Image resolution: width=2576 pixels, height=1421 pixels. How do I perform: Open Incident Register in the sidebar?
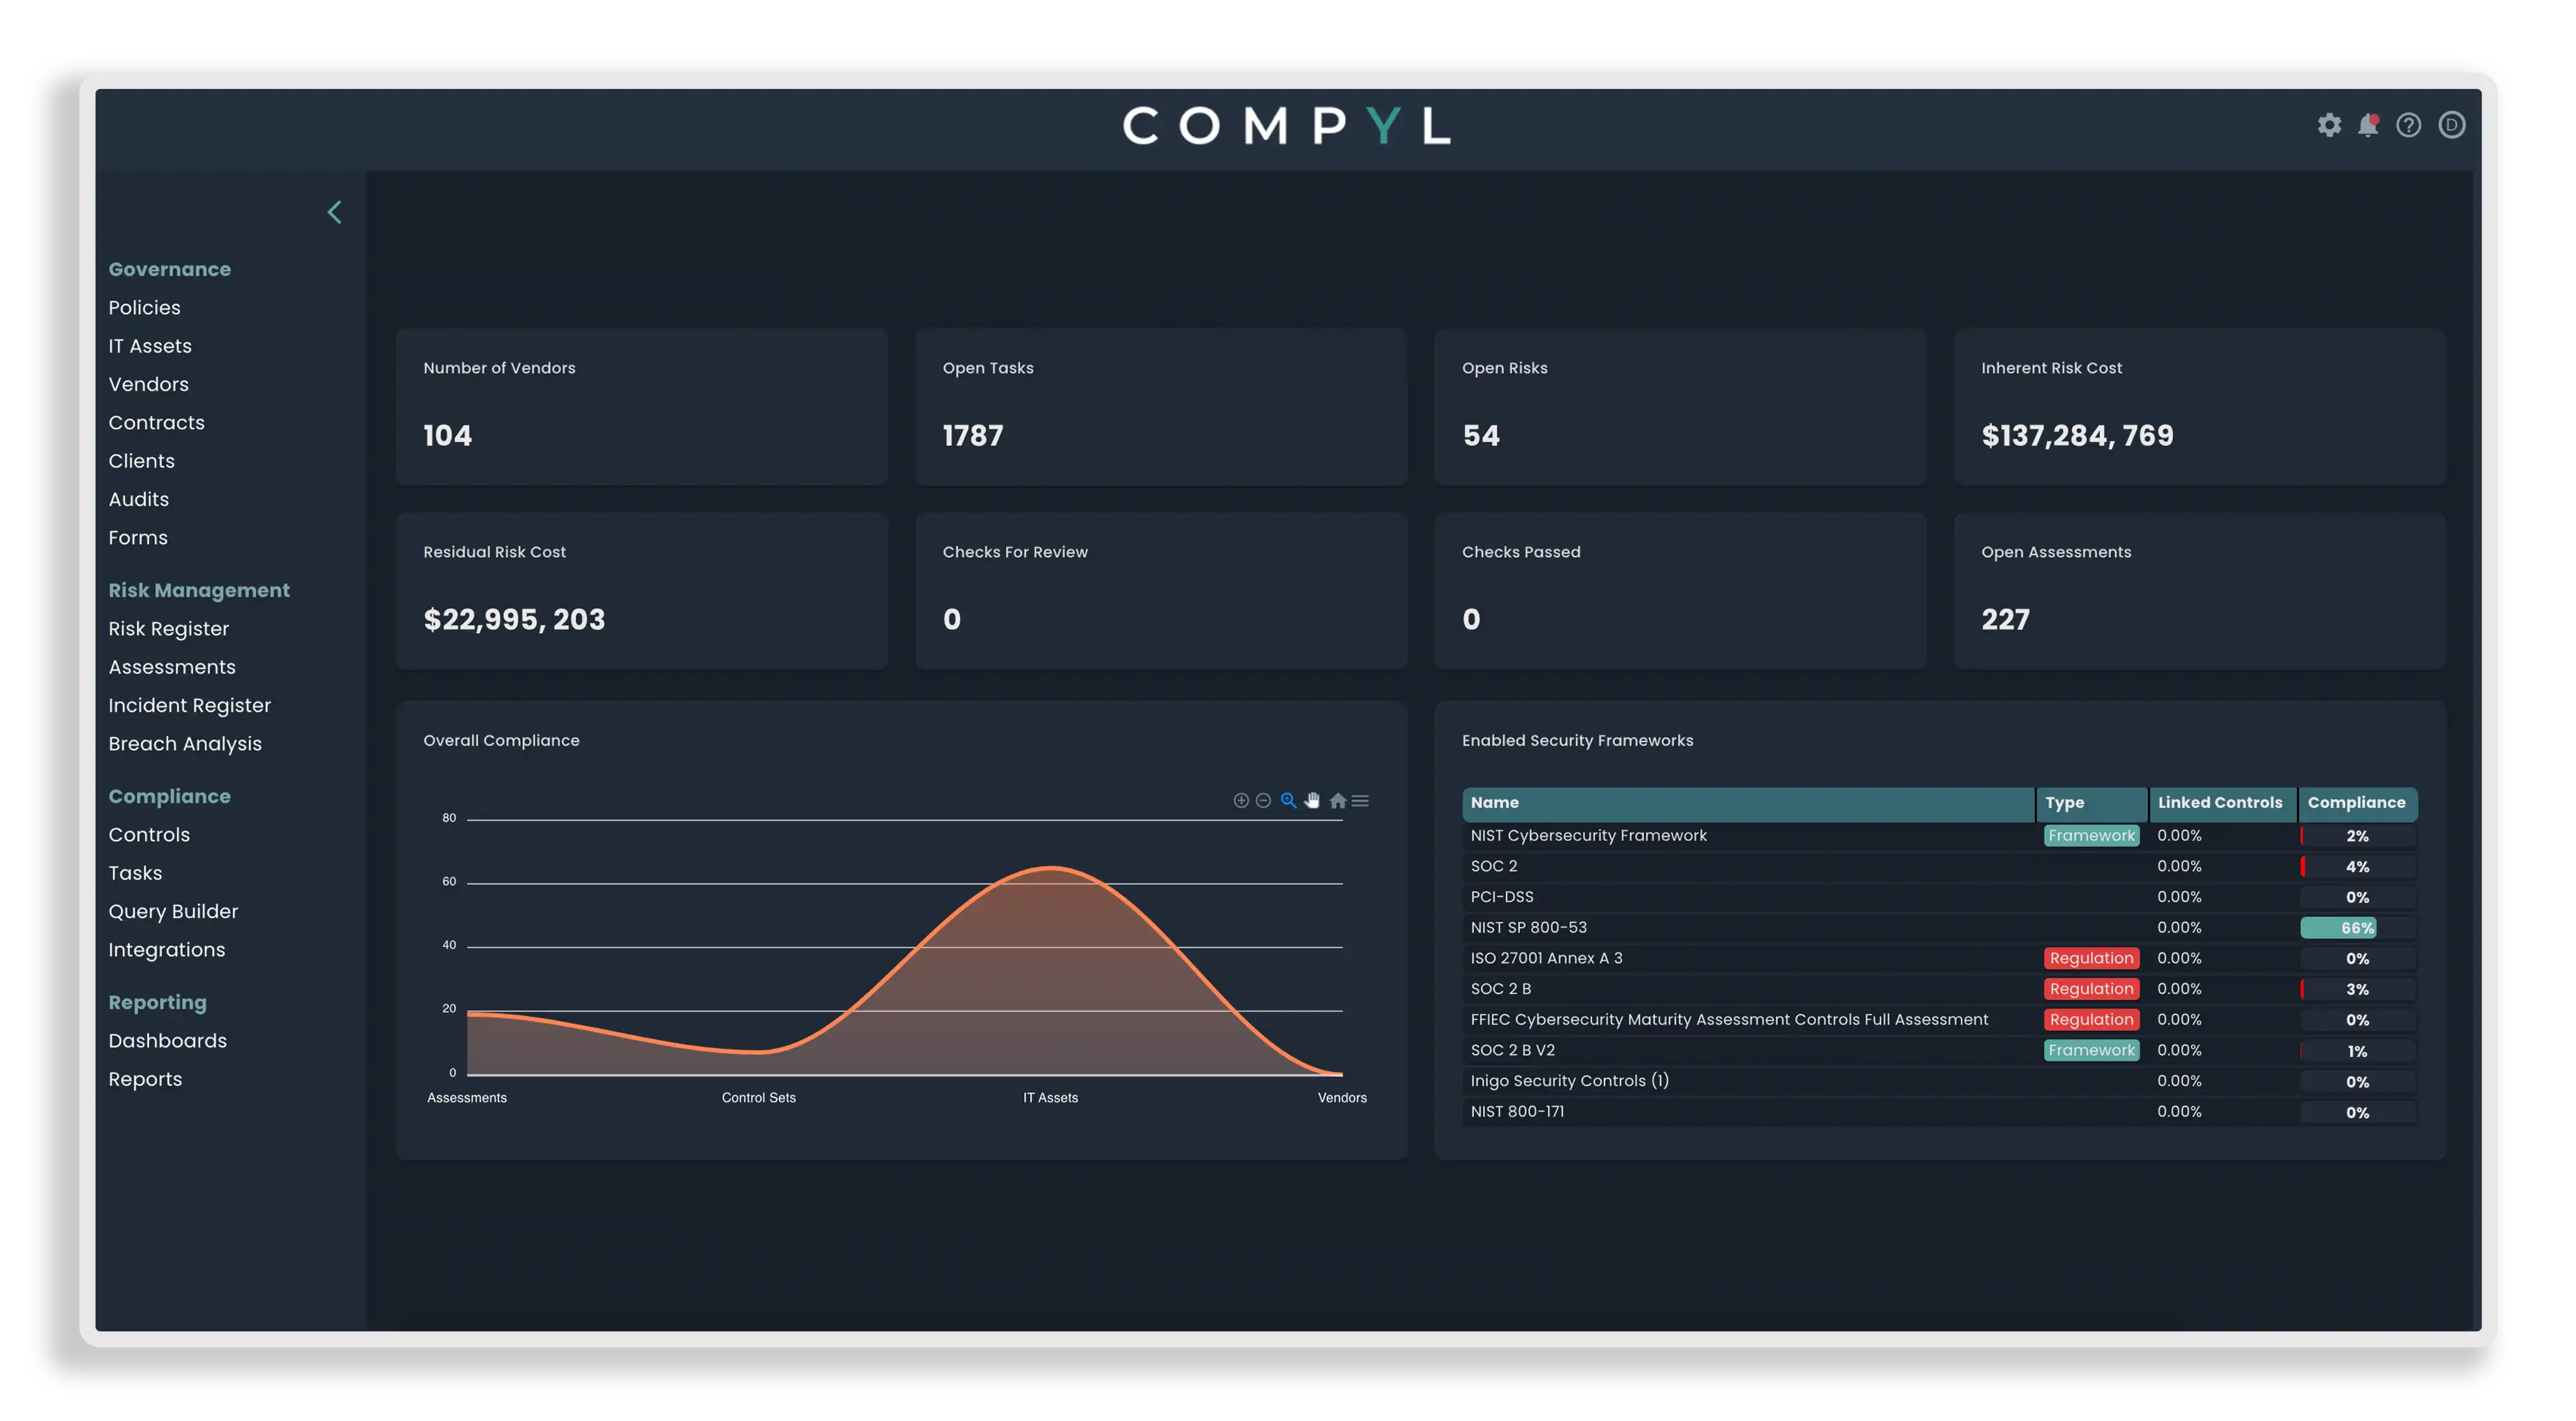pos(189,705)
